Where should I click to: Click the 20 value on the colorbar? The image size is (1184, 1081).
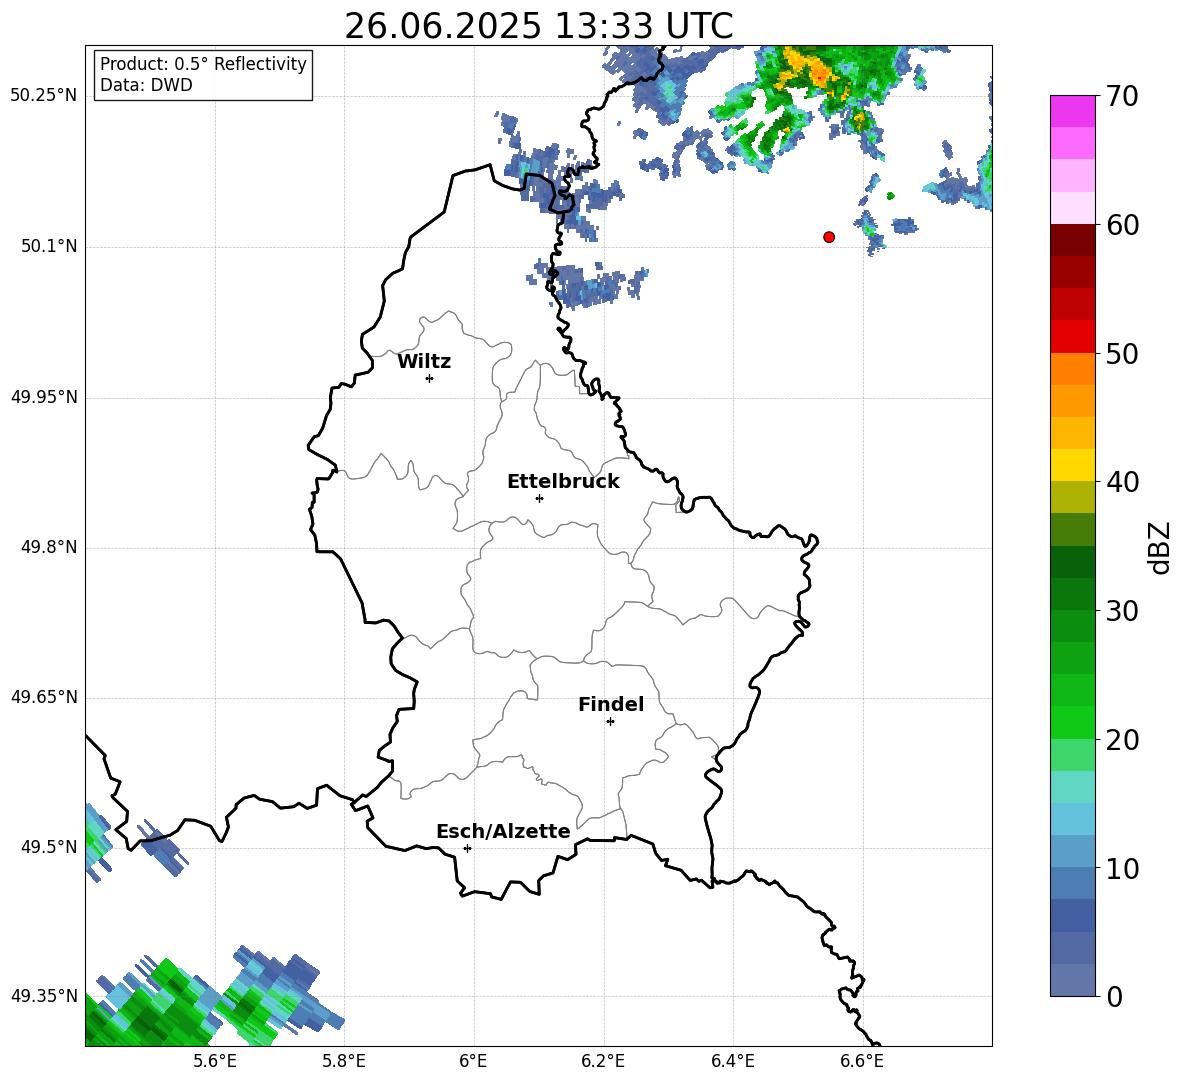point(1121,740)
